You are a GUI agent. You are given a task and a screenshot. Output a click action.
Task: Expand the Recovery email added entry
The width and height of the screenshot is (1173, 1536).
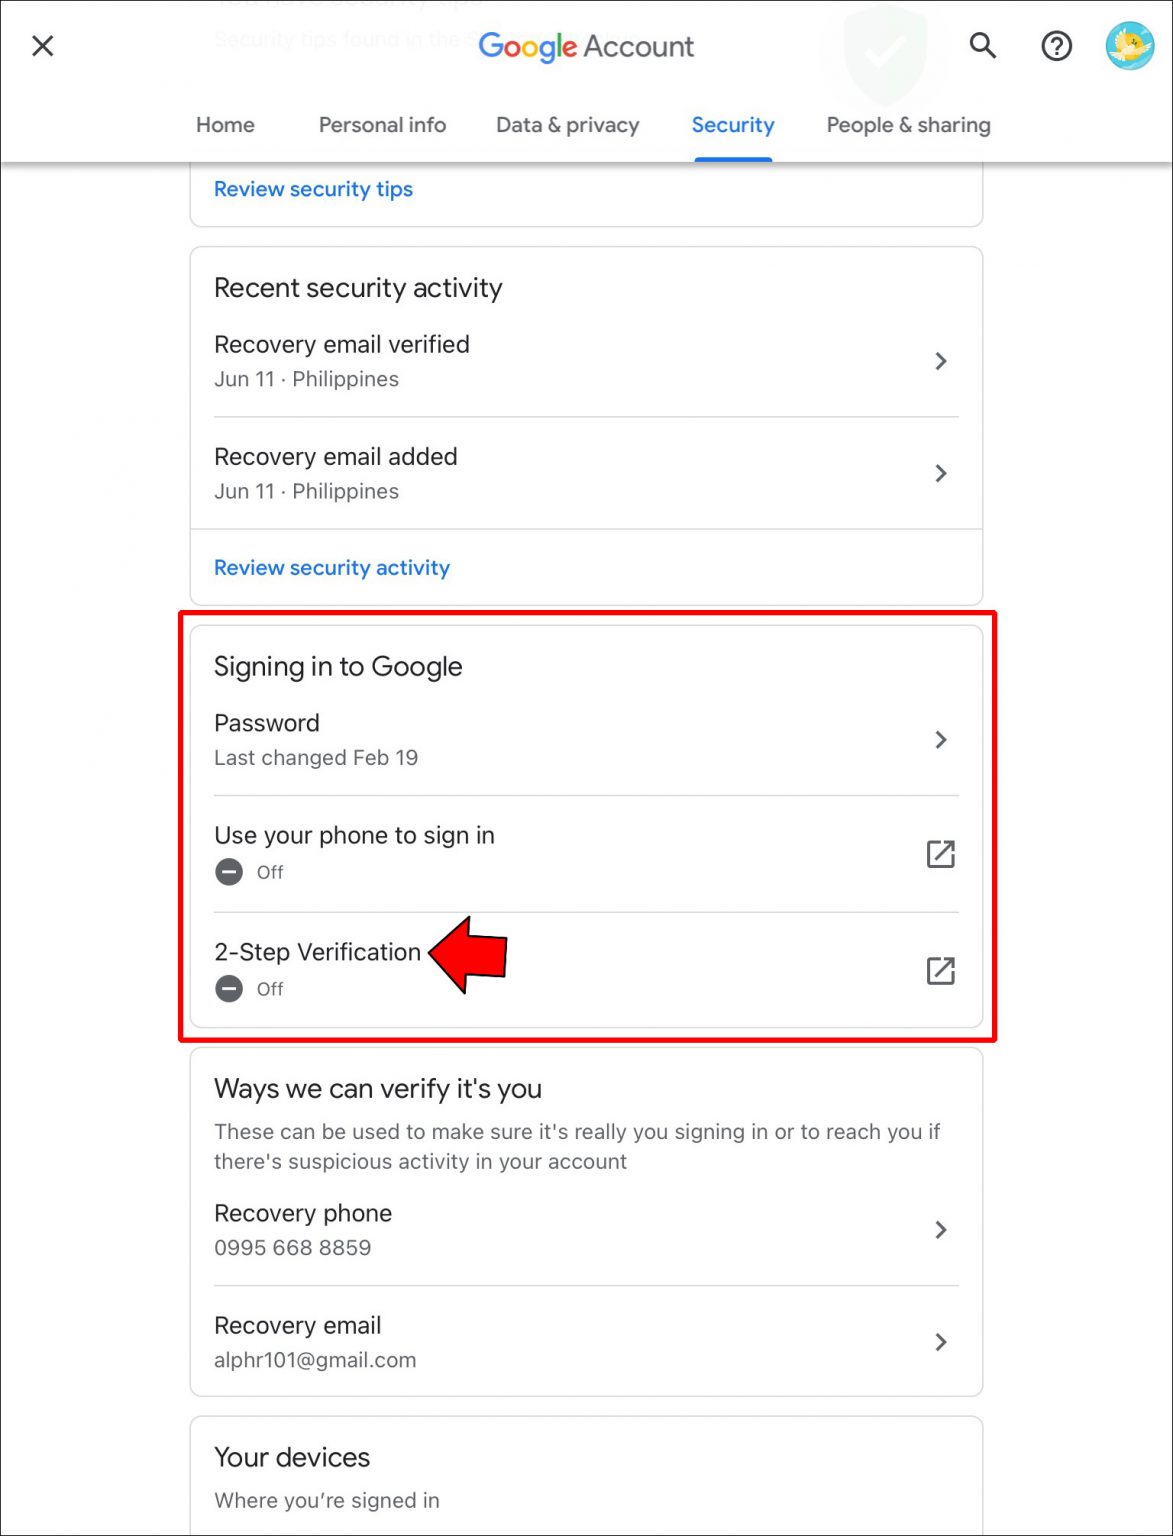pyautogui.click(x=940, y=473)
